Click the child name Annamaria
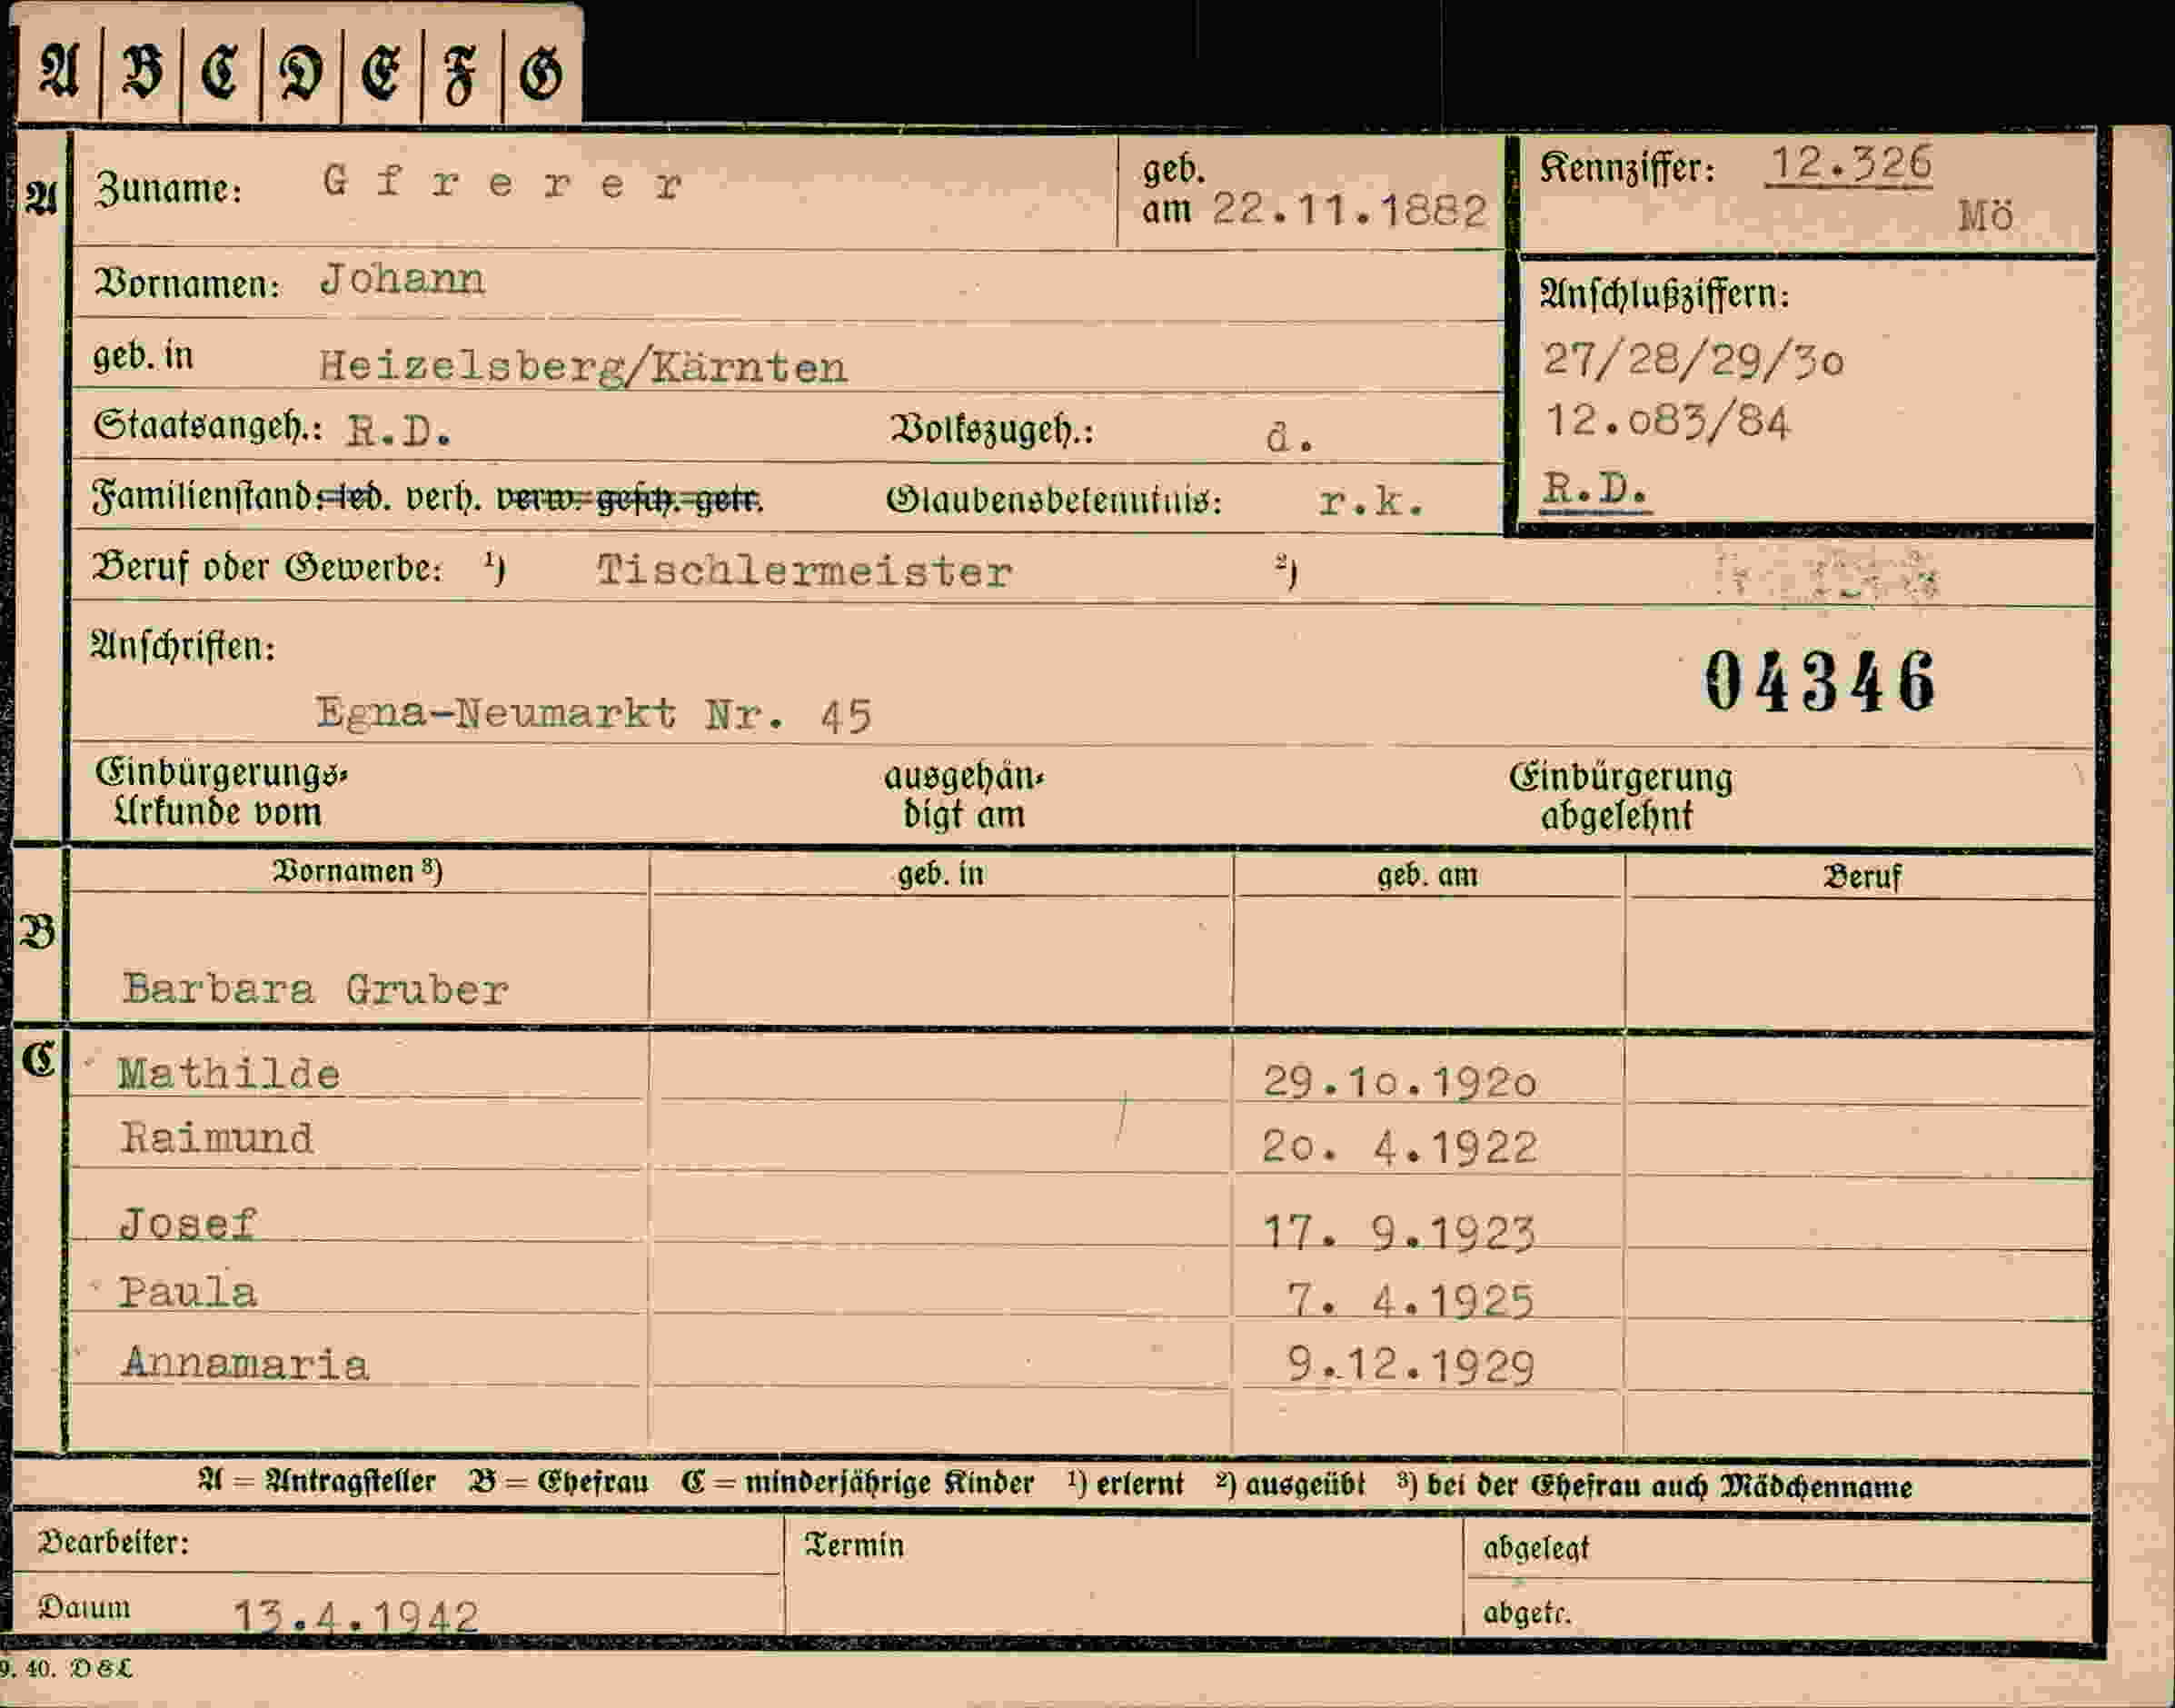Viewport: 2175px width, 1708px height. pos(245,1363)
